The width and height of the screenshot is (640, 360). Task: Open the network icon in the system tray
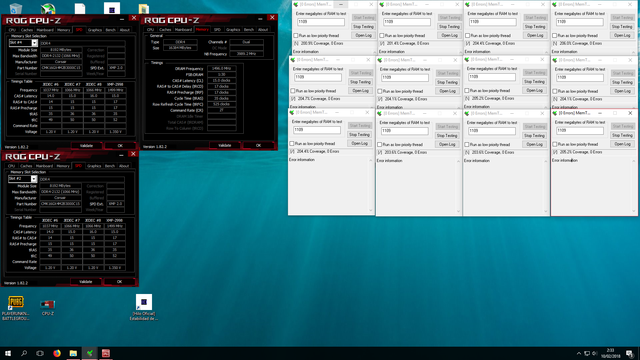587,353
